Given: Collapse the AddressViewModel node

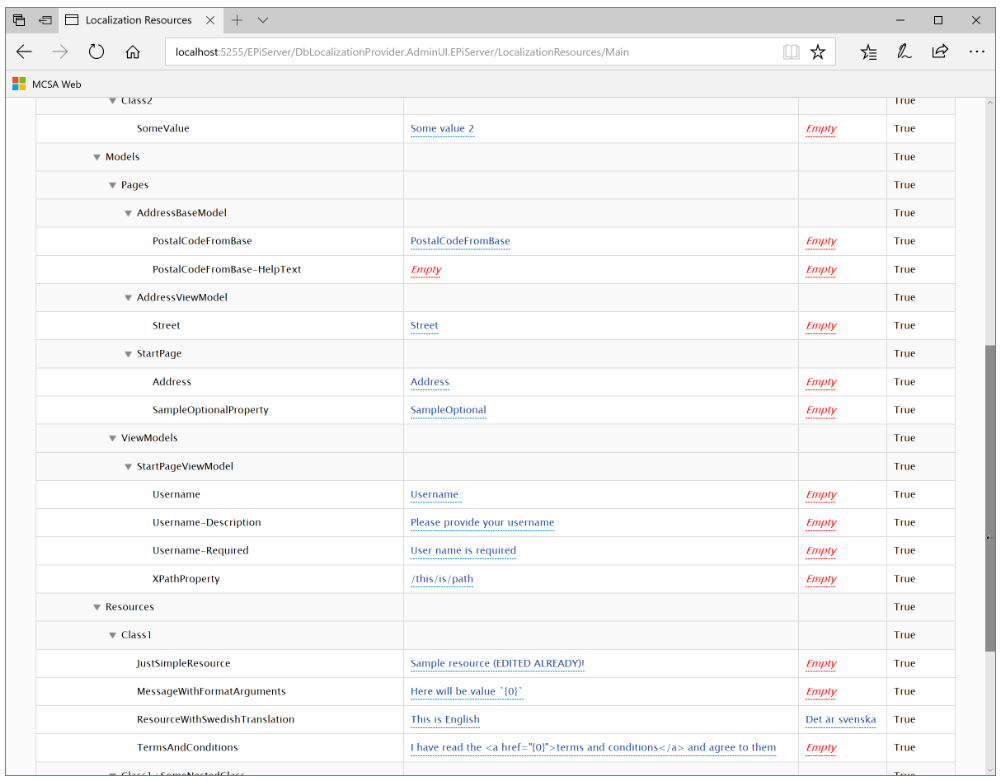Looking at the screenshot, I should click(128, 298).
